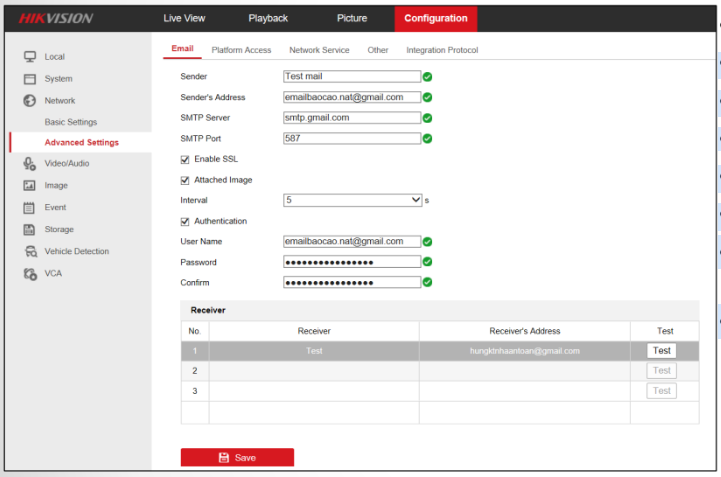Click the Network globe icon
The width and height of the screenshot is (721, 477).
click(x=29, y=101)
